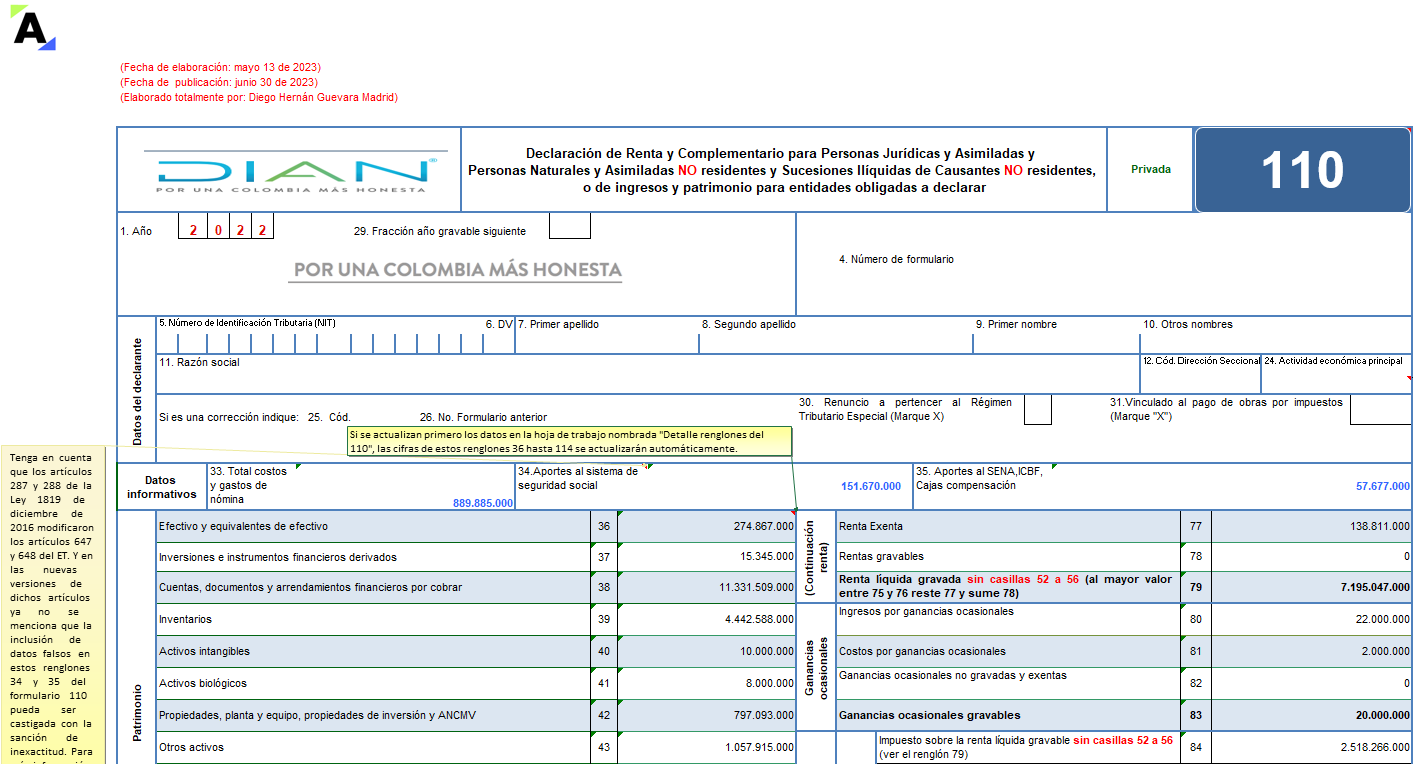Viewport: 1413px width, 764px height.
Task: Select Ganancias ocasionales gravables value 20.000.000
Action: 1311,716
